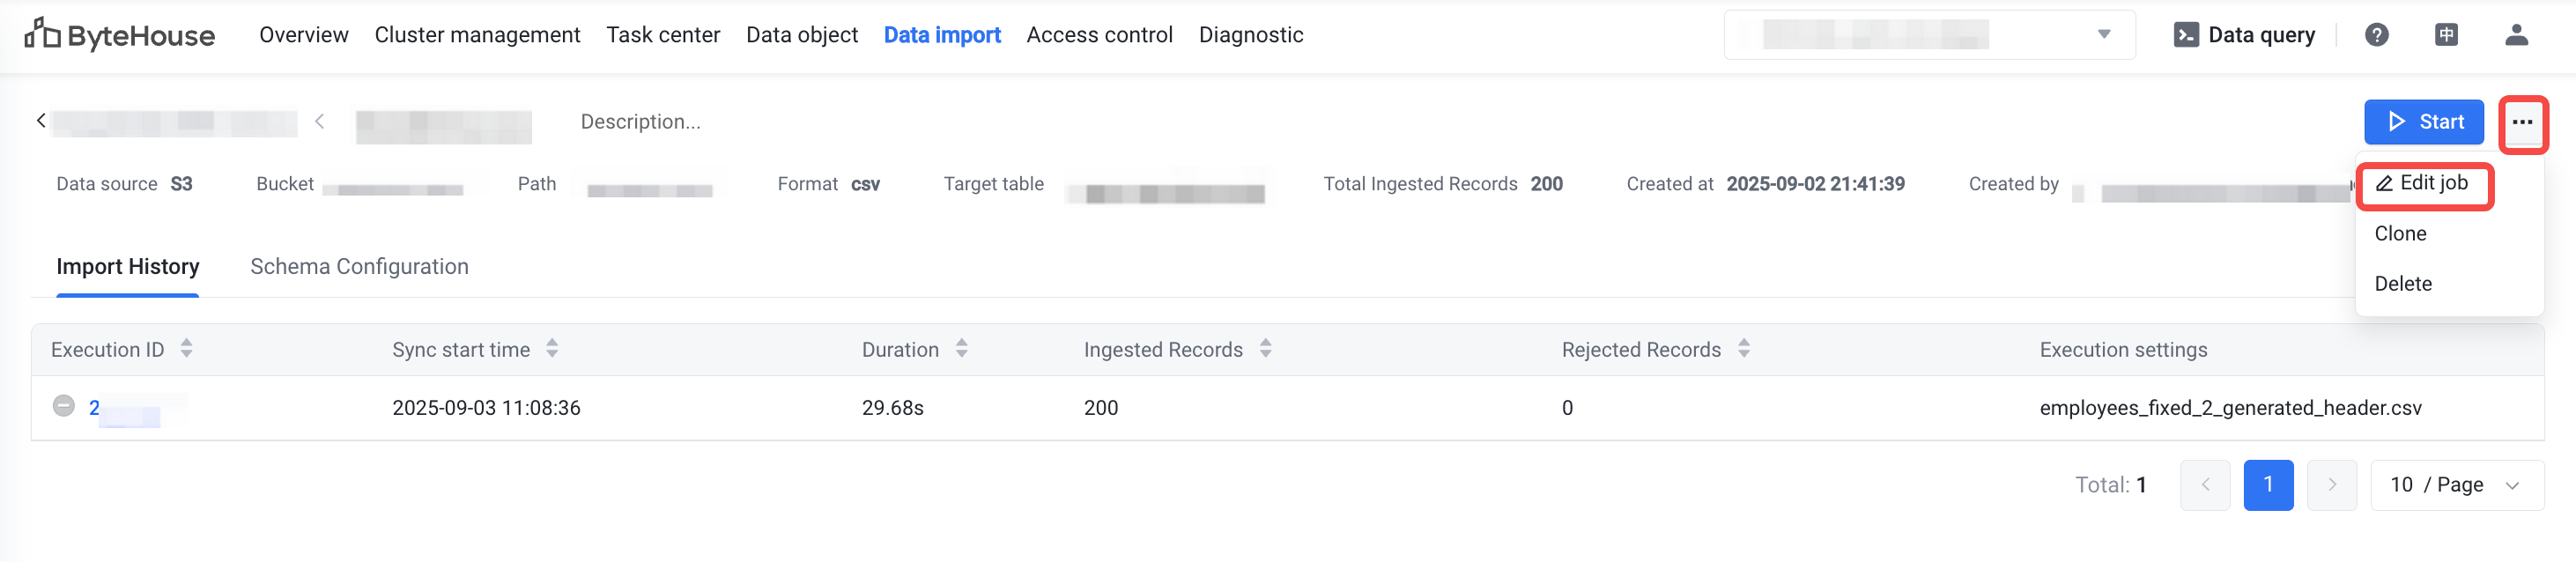Image resolution: width=2576 pixels, height=562 pixels.
Task: Choose Delete in the actions menu
Action: (2403, 284)
